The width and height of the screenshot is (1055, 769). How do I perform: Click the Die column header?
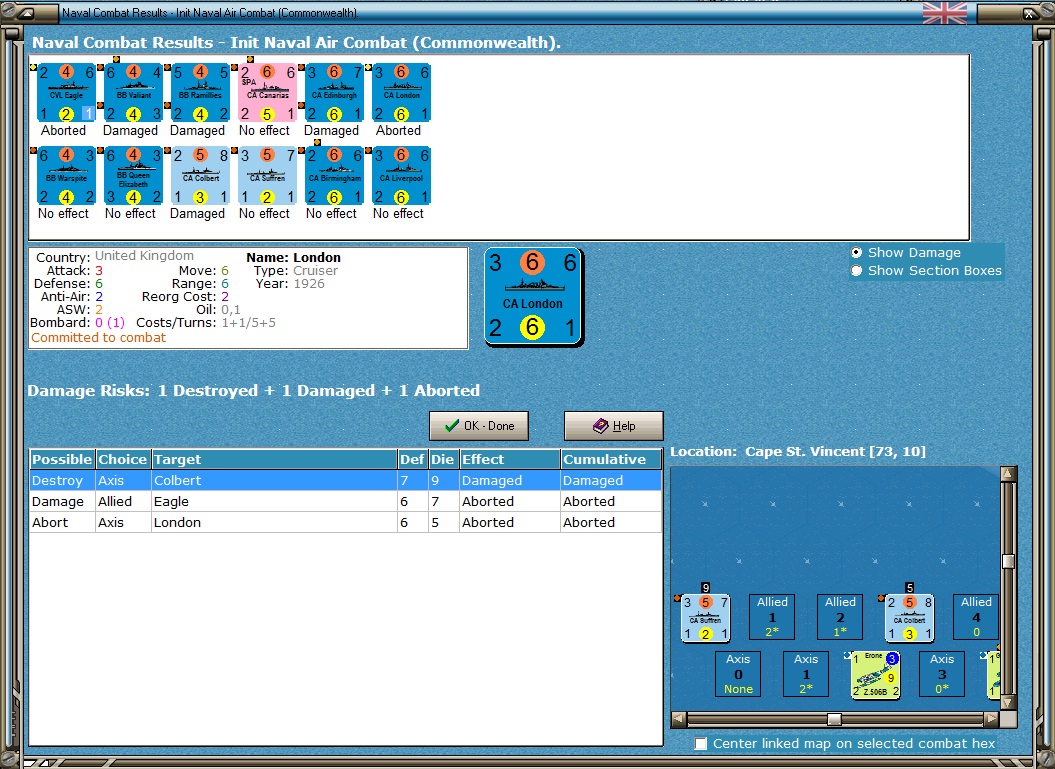click(x=443, y=460)
